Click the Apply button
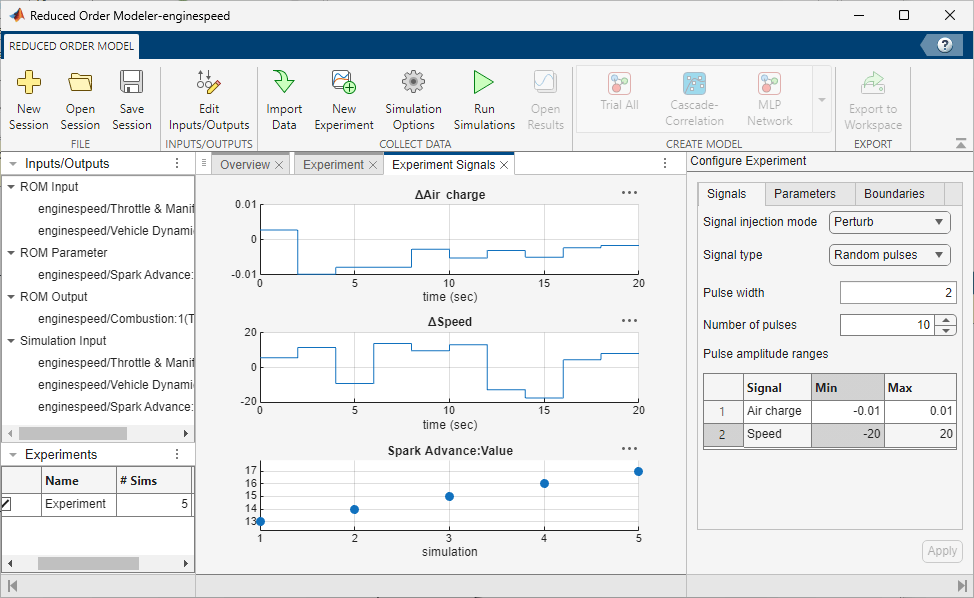The width and height of the screenshot is (974, 598). 941,551
